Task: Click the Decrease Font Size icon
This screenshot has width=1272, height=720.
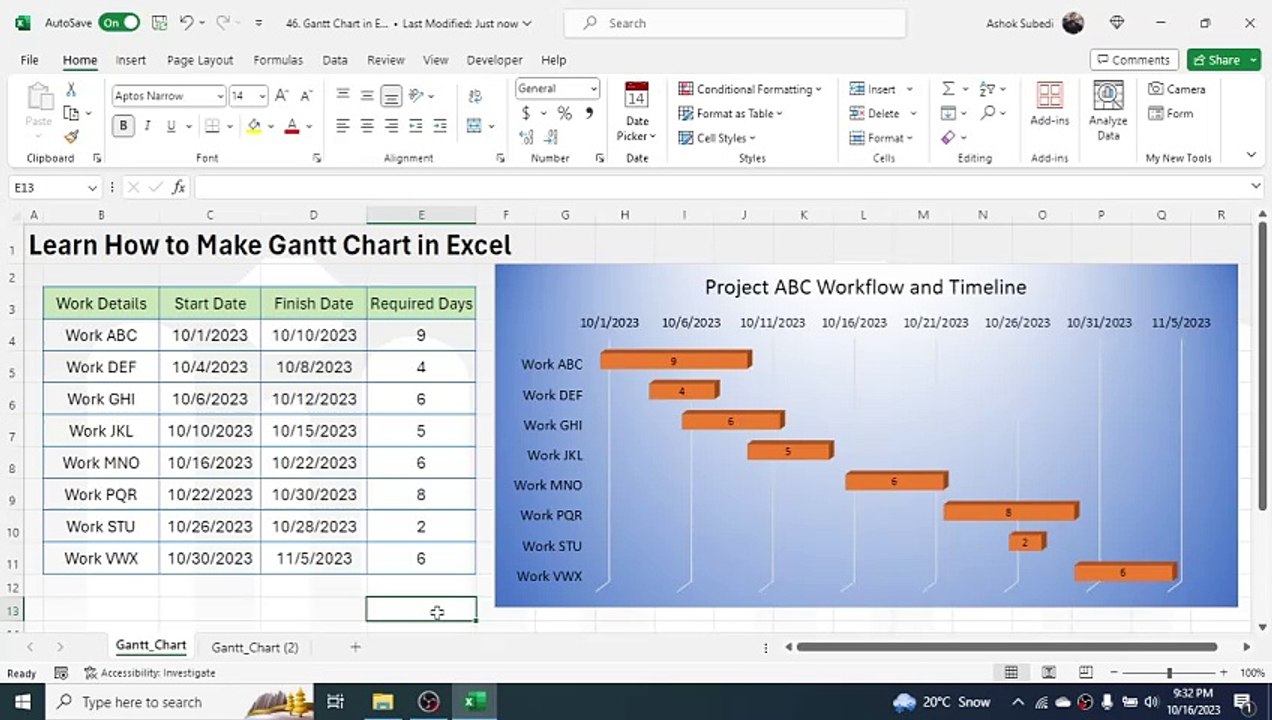Action: pyautogui.click(x=305, y=96)
